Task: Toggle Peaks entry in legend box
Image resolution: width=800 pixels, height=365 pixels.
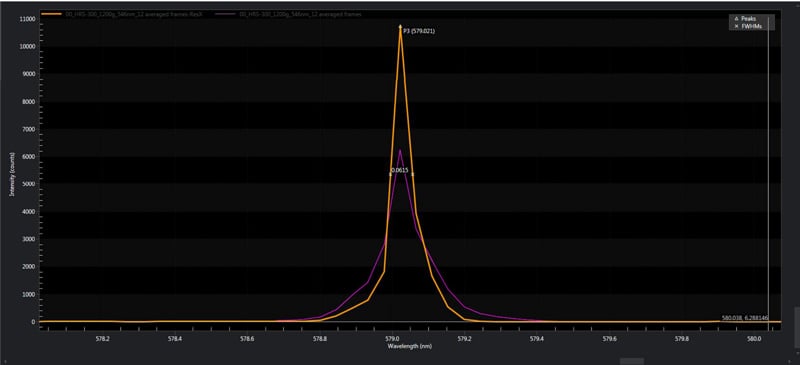Action: pyautogui.click(x=748, y=18)
